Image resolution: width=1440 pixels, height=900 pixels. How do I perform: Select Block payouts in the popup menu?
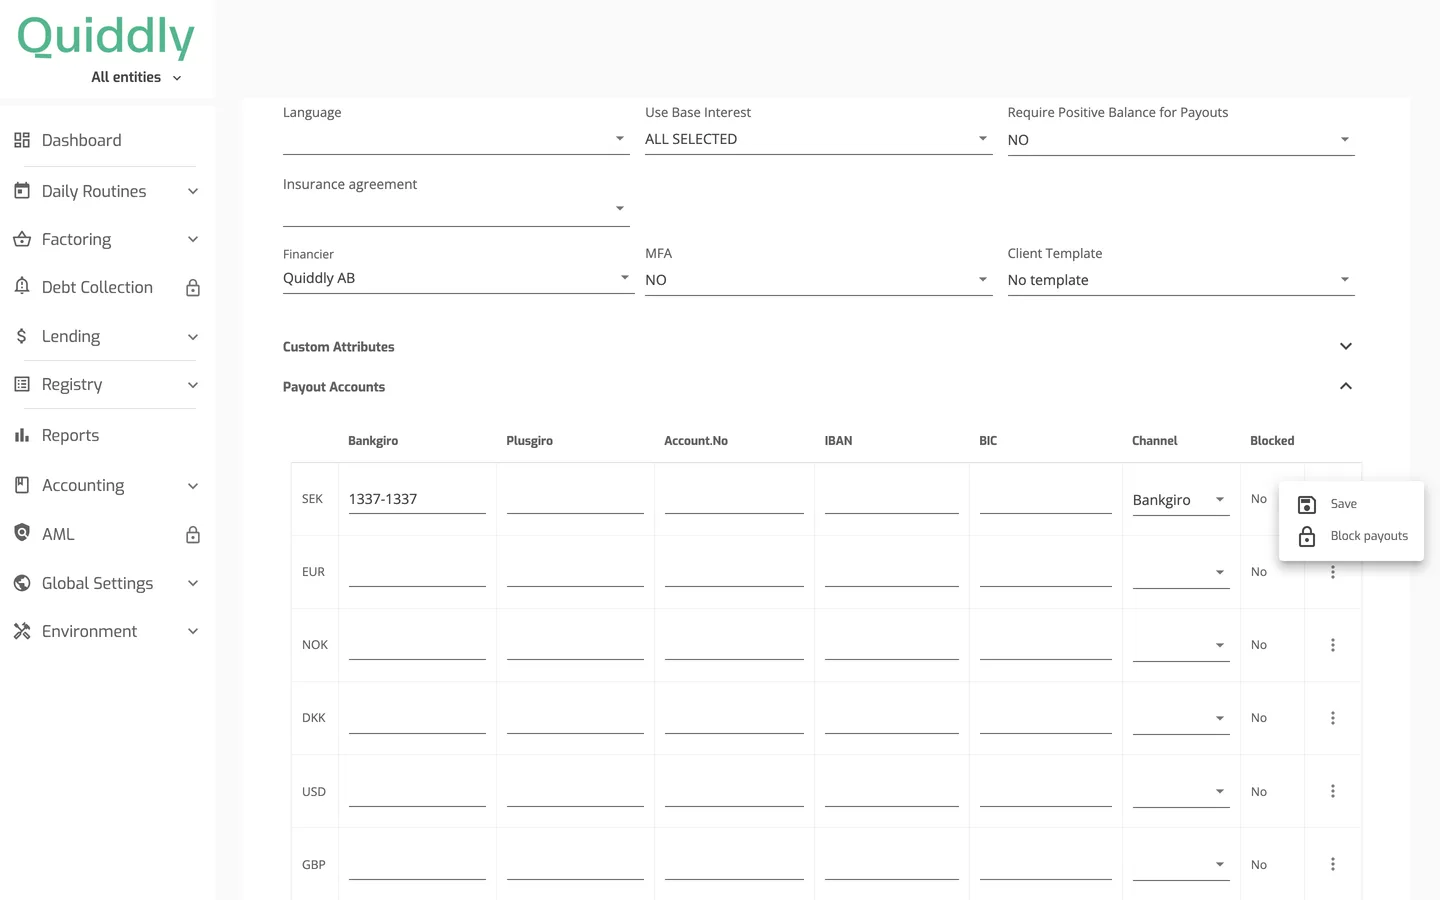(x=1351, y=536)
